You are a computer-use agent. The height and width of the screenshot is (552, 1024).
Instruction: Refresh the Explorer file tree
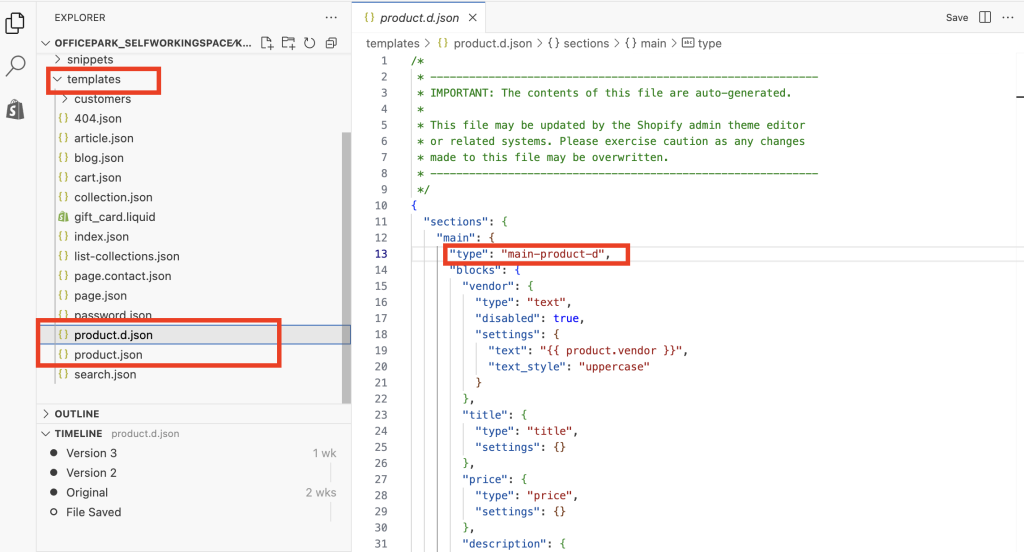(309, 43)
